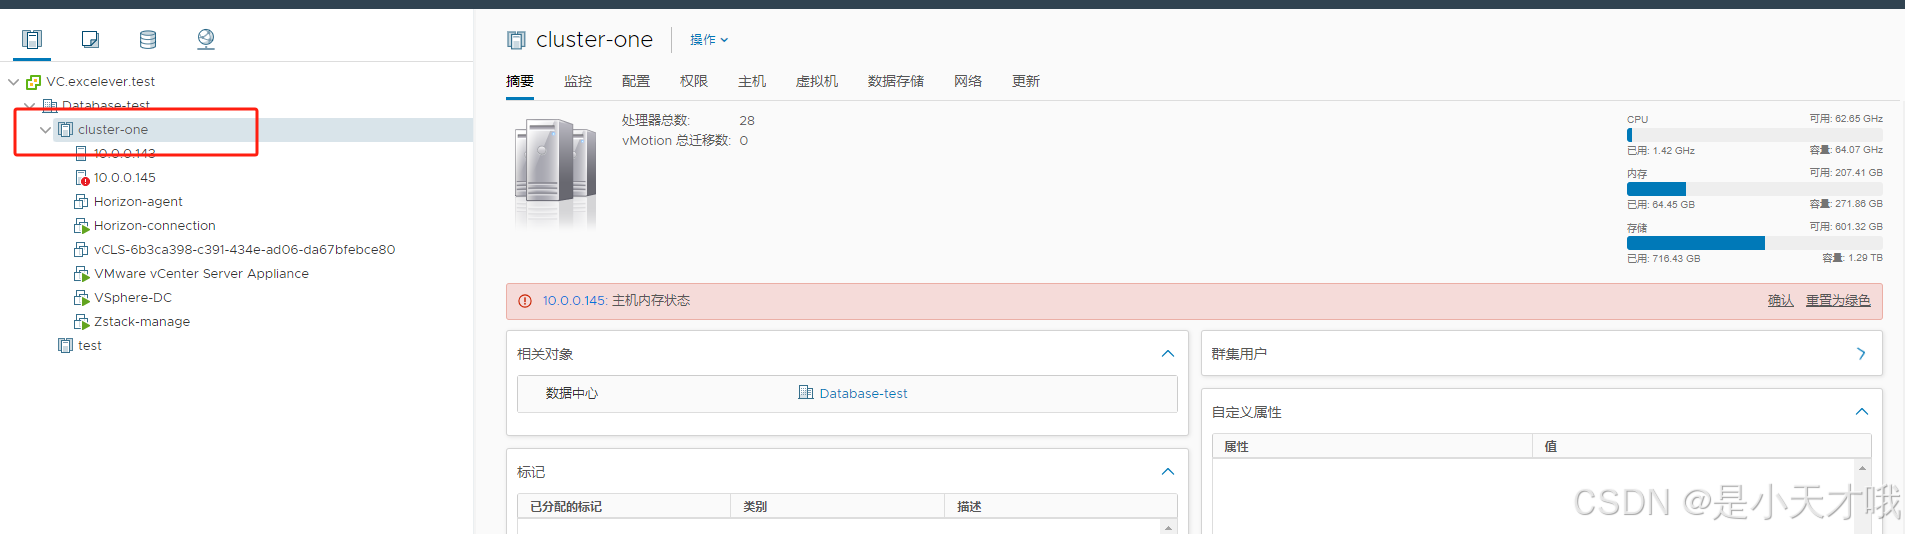The height and width of the screenshot is (534, 1905).
Task: Select VC.excelever.test root node
Action: (x=101, y=82)
